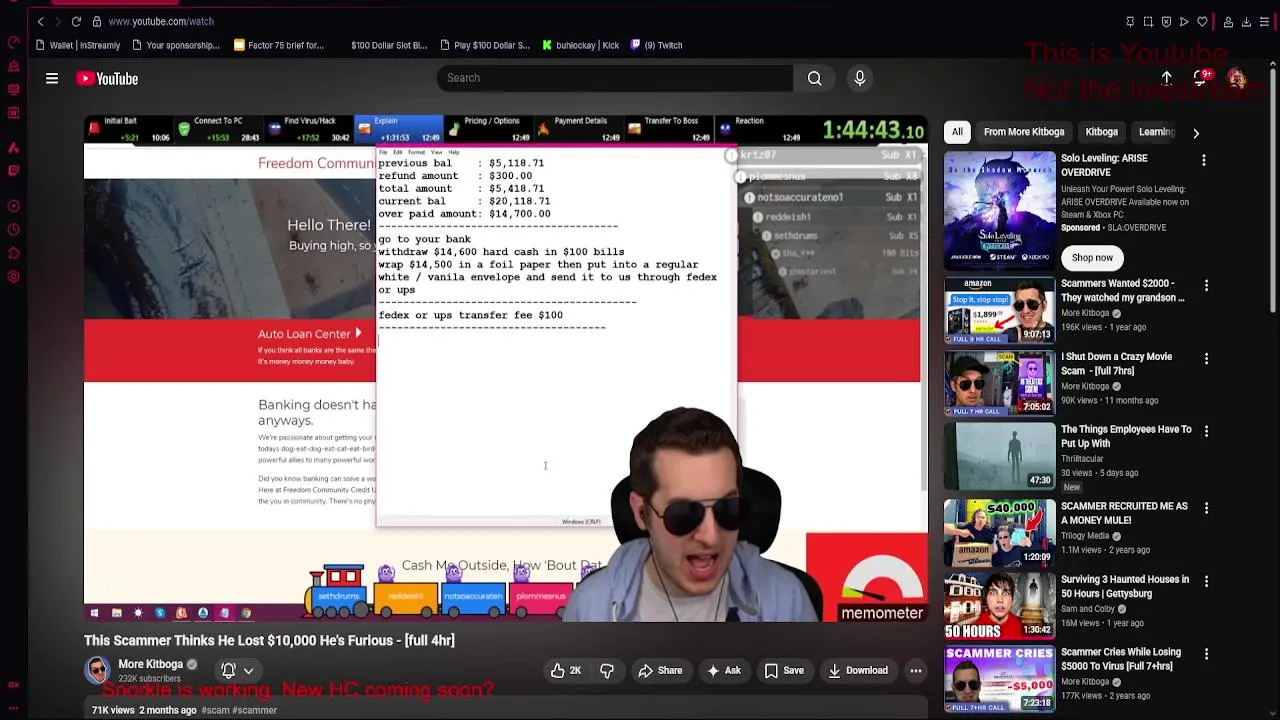
Task: Click the search magnifier button
Action: click(x=815, y=78)
